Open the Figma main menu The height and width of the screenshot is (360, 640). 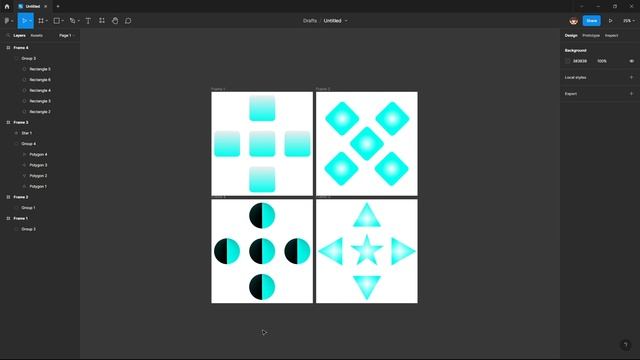[x=8, y=20]
